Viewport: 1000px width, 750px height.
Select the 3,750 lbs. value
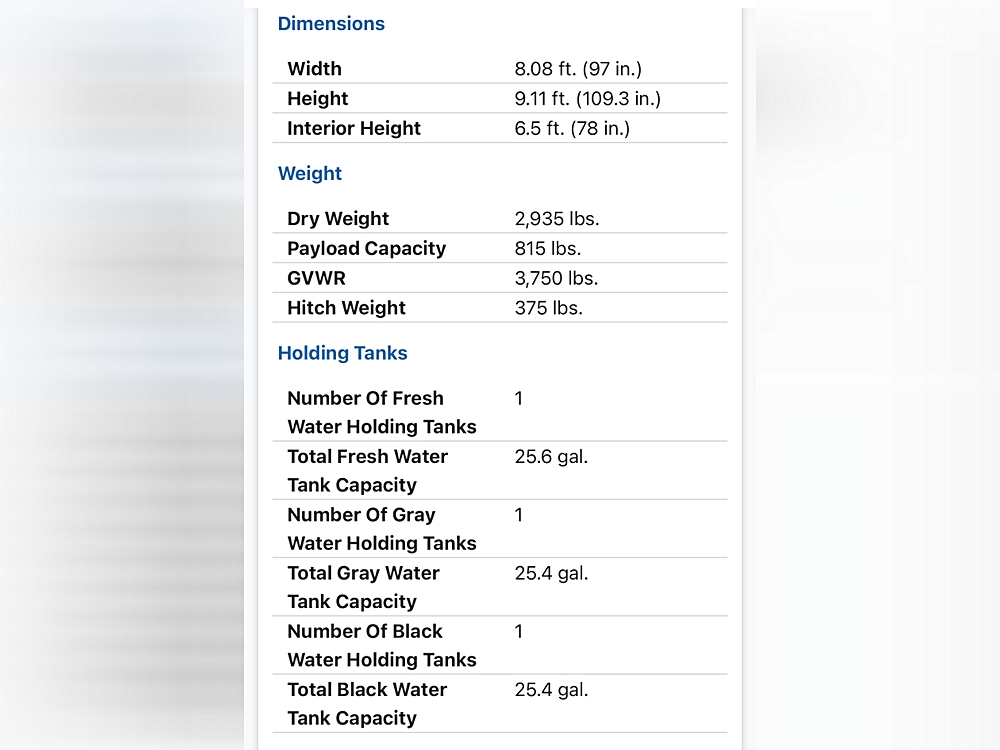point(556,278)
